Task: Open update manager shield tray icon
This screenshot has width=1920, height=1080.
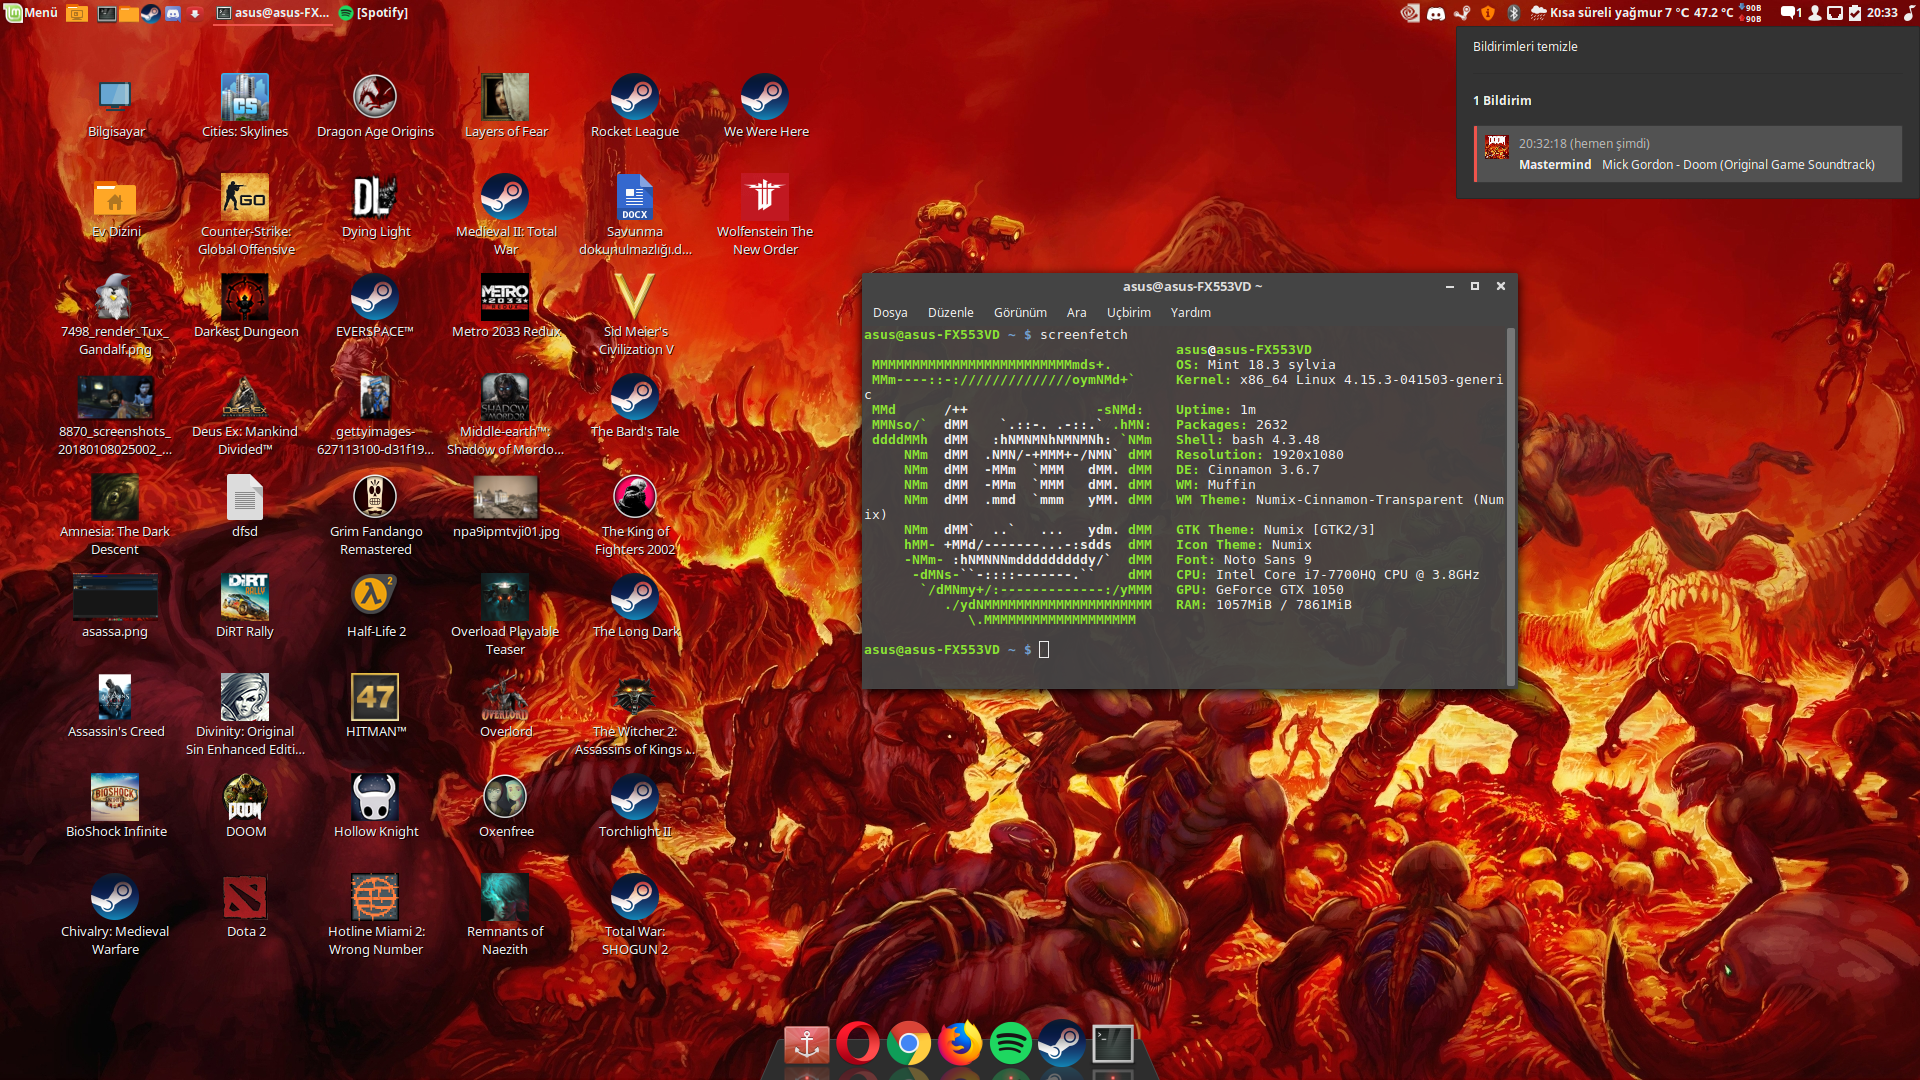Action: tap(1488, 13)
